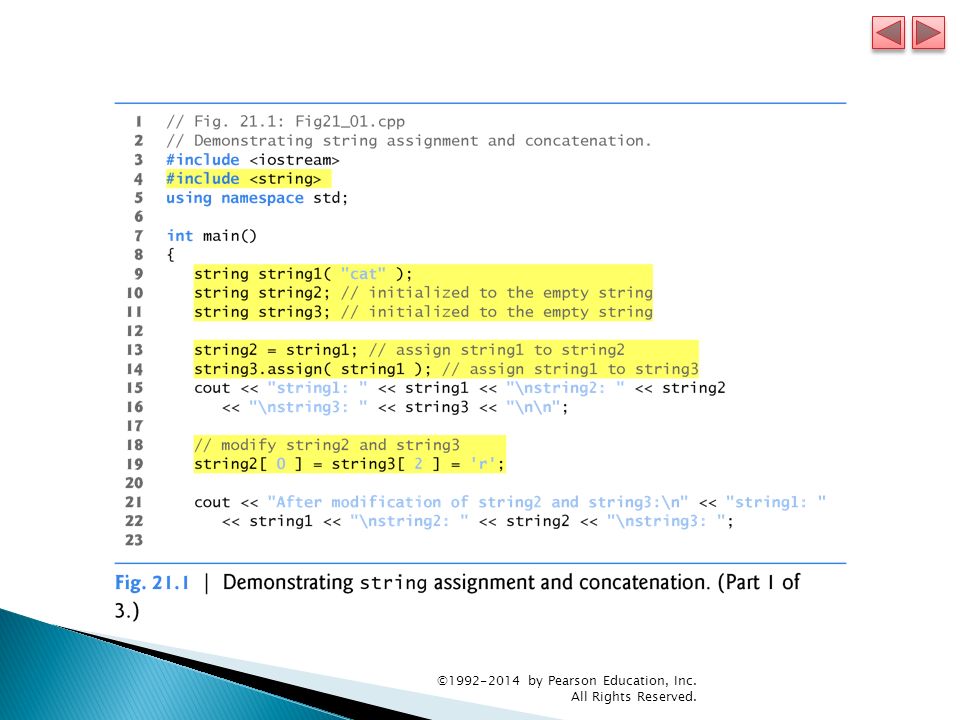
Task: Click line number 23
Action: click(x=134, y=540)
